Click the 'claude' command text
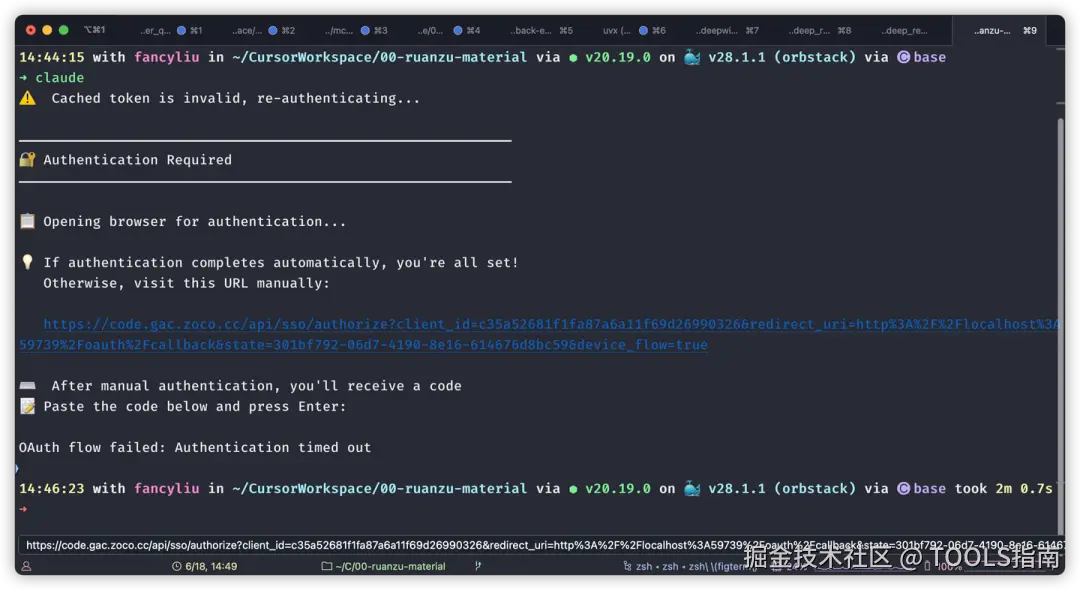 [x=60, y=78]
